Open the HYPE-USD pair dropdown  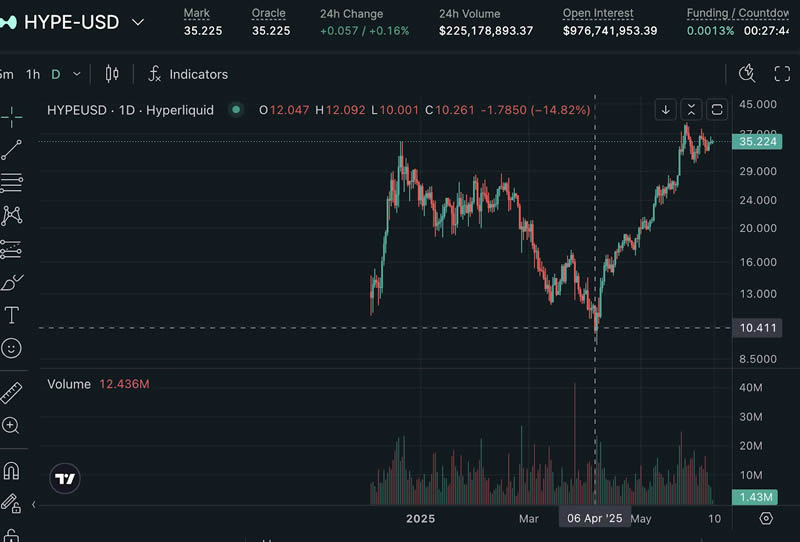coord(137,22)
